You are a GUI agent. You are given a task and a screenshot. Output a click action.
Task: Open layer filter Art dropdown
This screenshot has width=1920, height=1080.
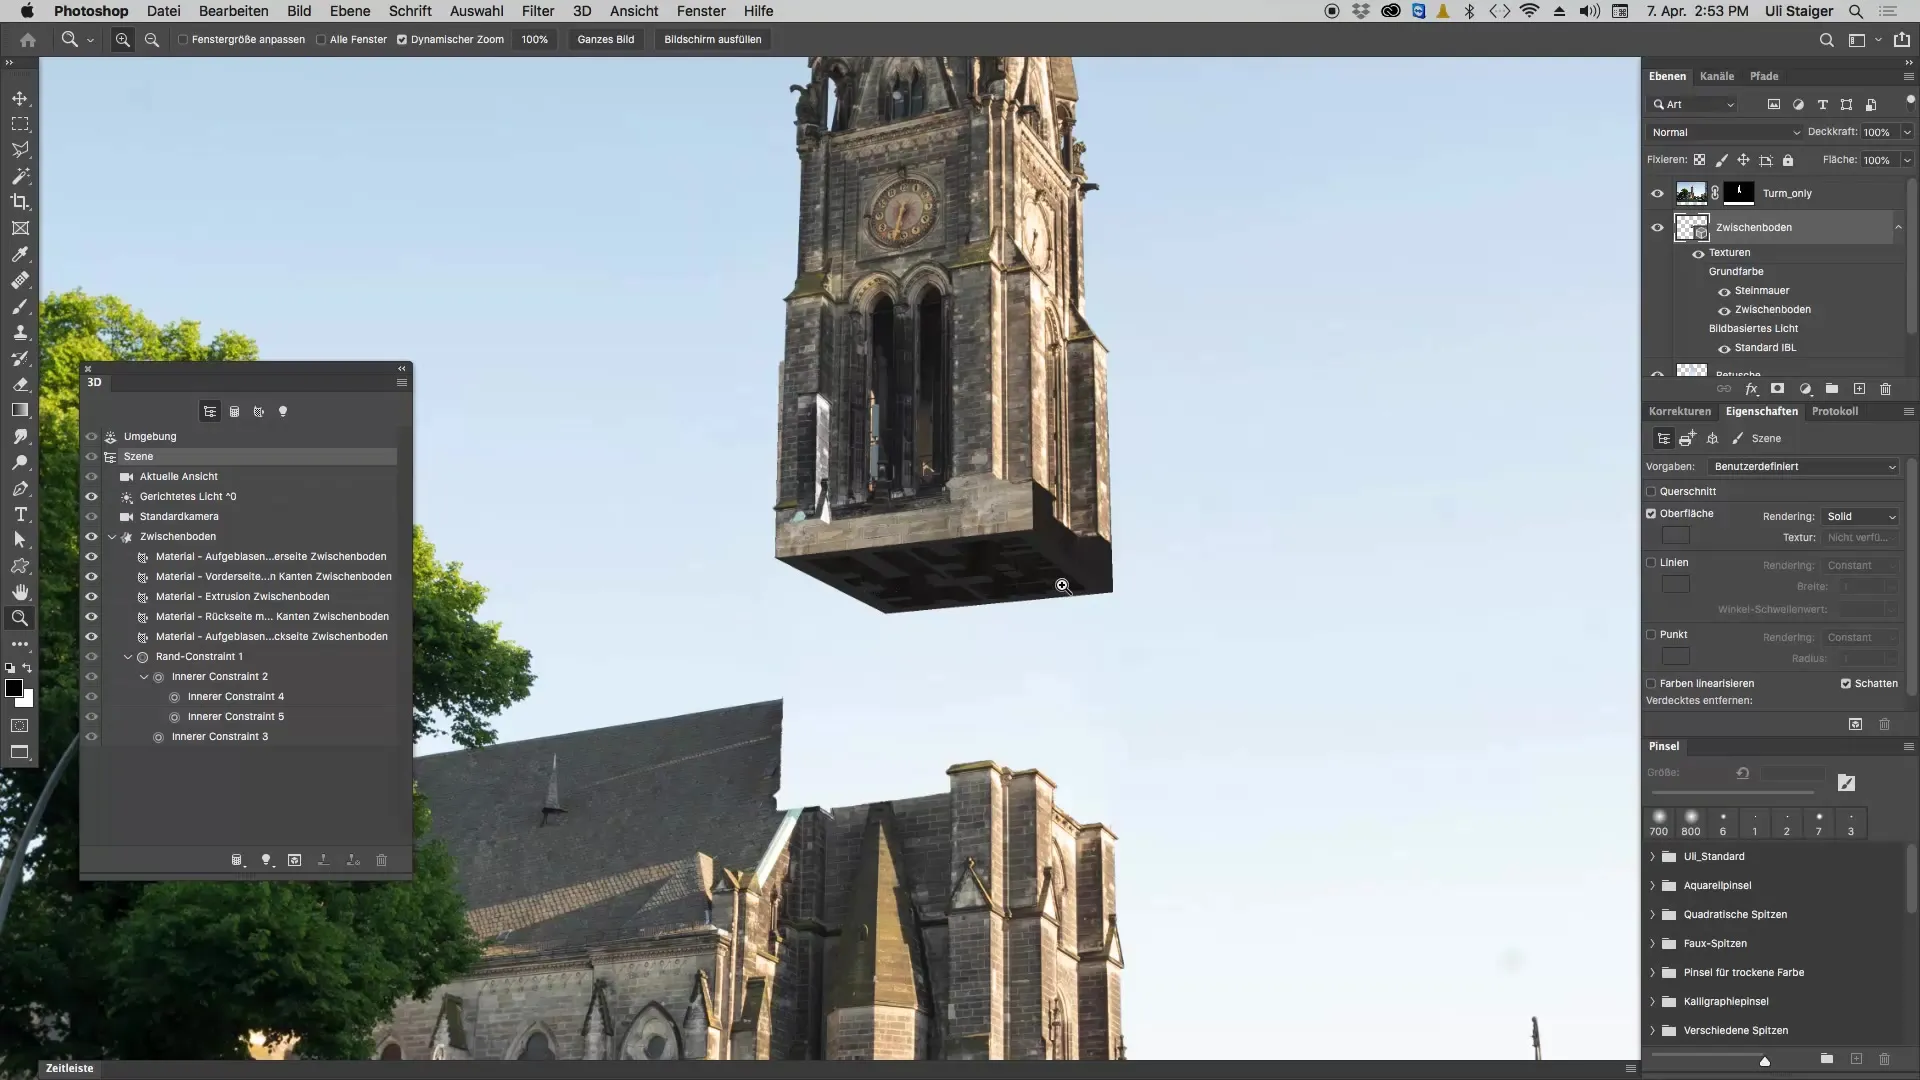1693,104
